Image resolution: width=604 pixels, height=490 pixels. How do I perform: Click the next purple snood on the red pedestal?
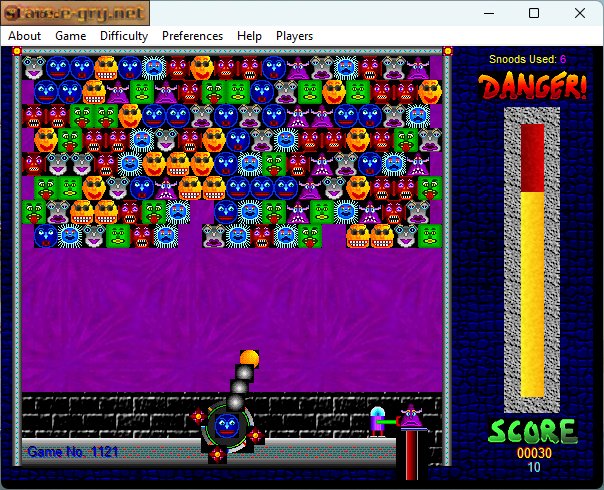(411, 416)
